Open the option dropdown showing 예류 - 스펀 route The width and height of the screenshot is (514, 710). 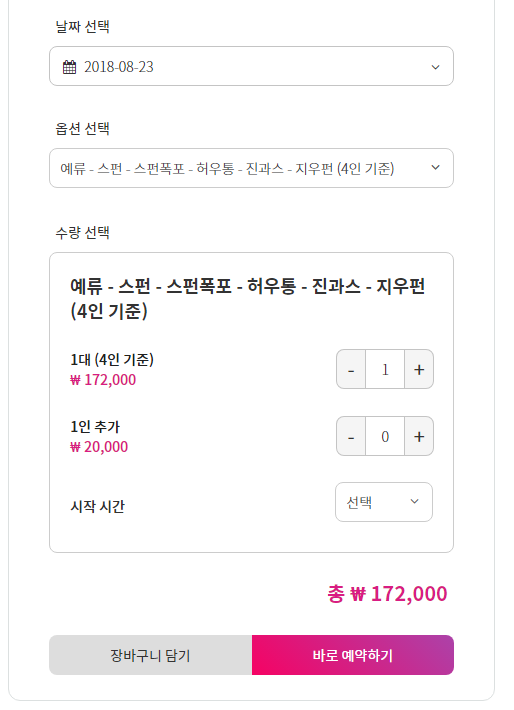pos(251,168)
